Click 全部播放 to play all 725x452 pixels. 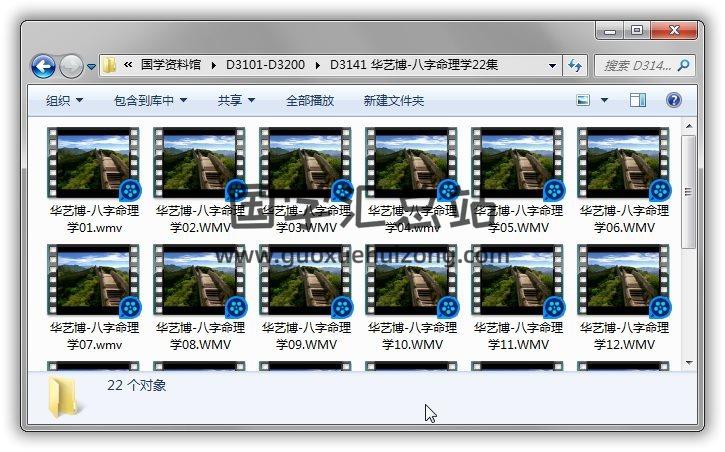pyautogui.click(x=310, y=100)
